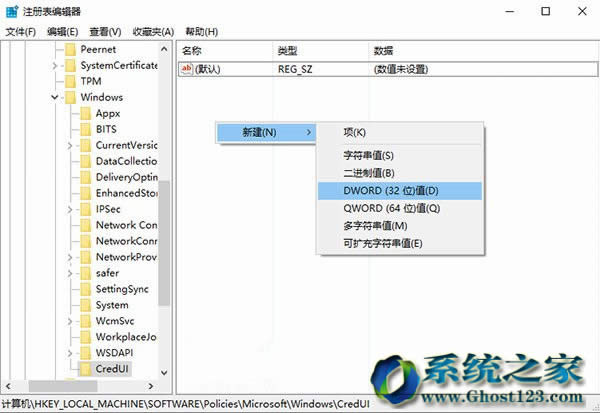Open the 编辑(E) menu

(61, 32)
